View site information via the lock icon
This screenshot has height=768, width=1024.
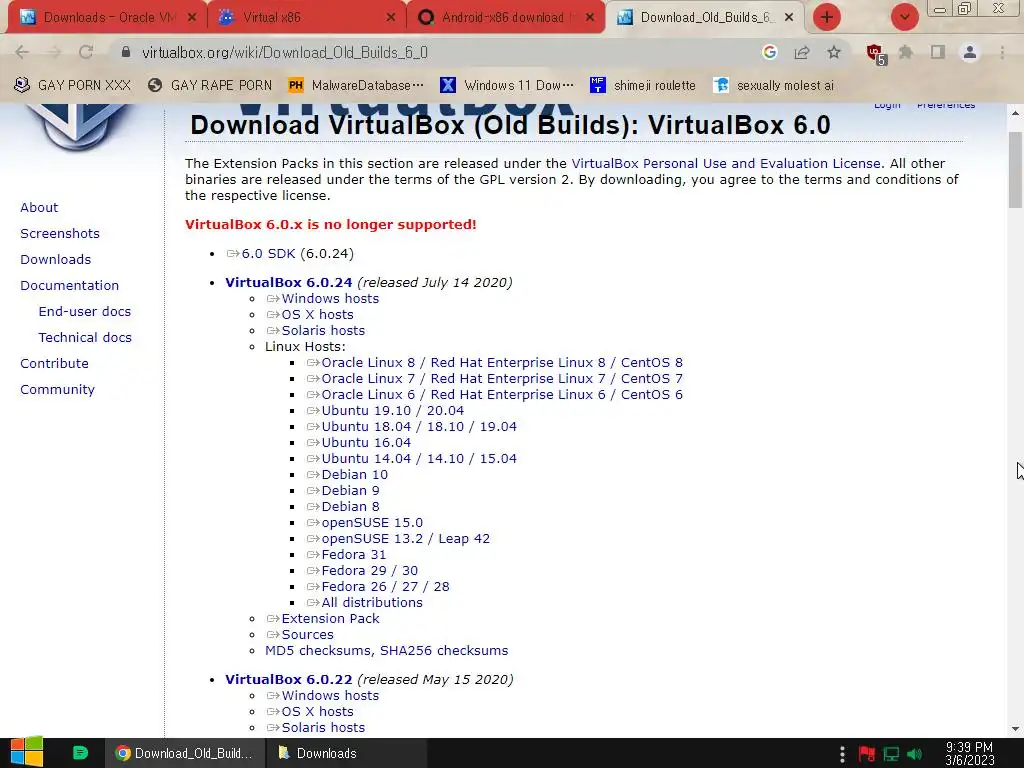point(126,52)
